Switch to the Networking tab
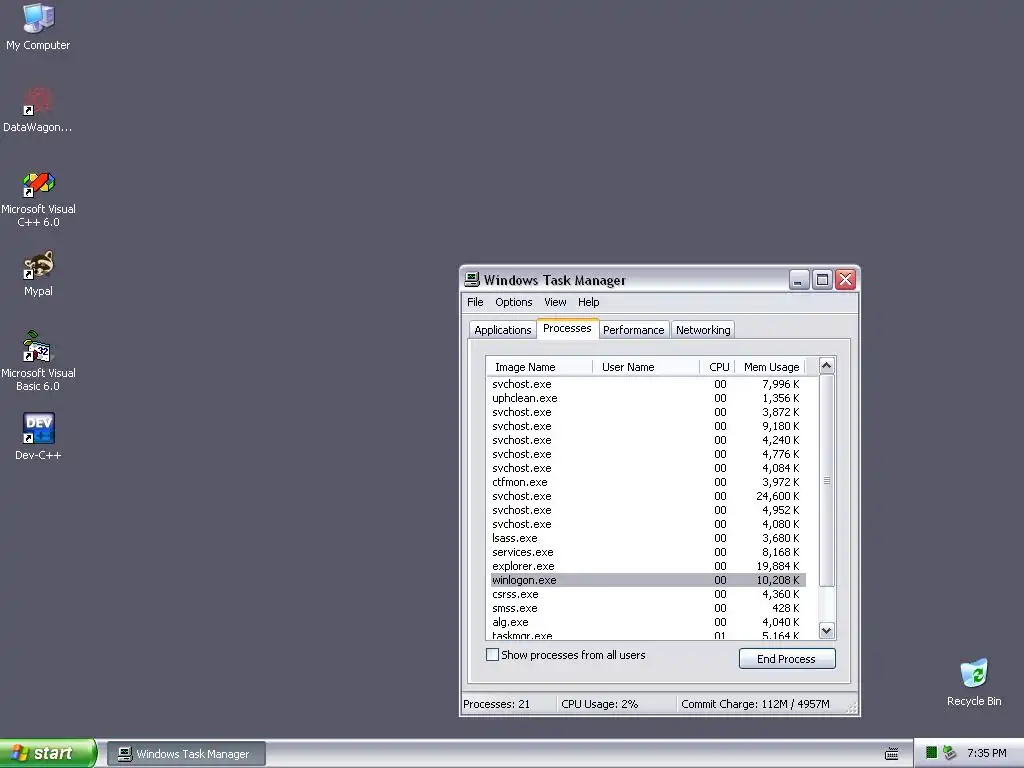The image size is (1024, 768). pyautogui.click(x=703, y=330)
